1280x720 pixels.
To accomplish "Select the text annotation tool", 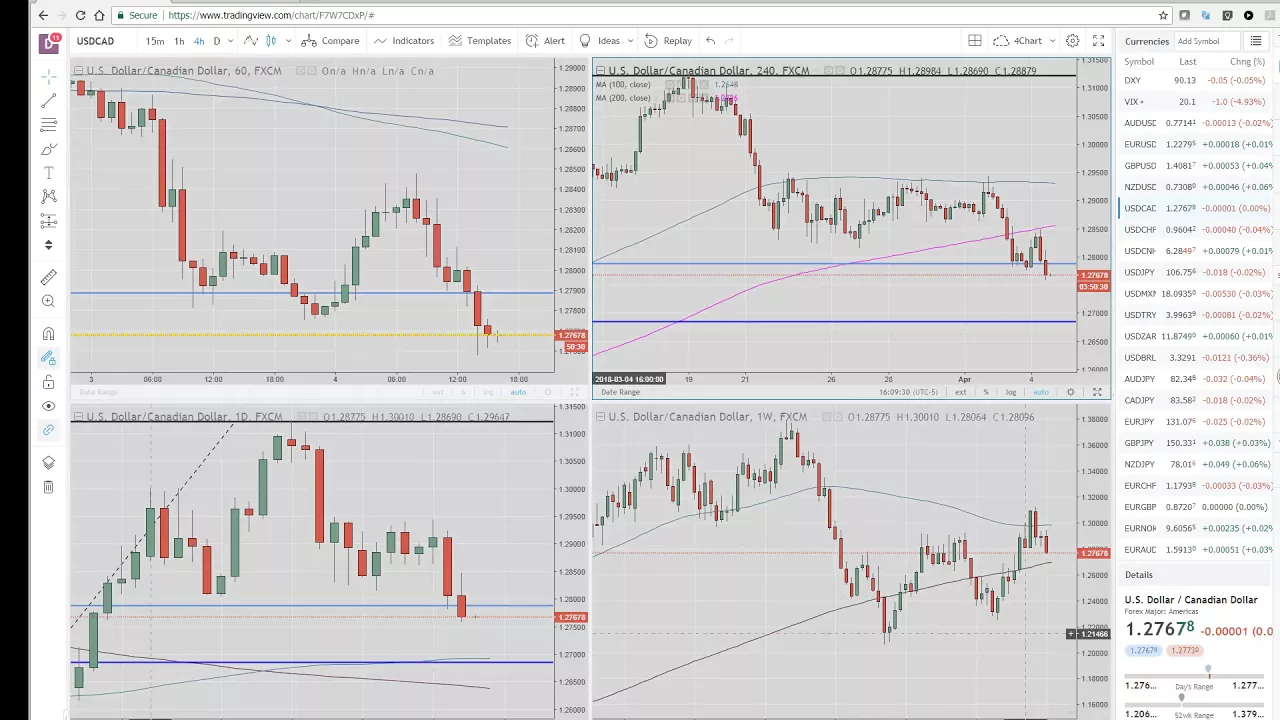I will tap(48, 173).
